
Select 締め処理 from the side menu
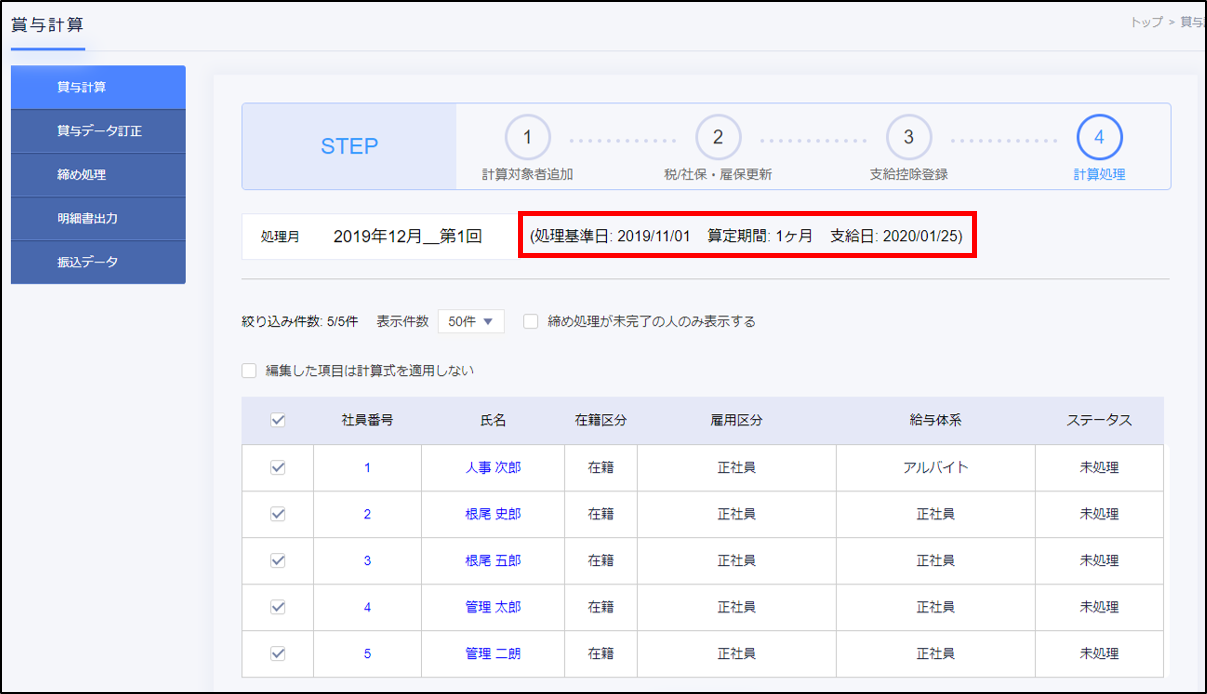pos(98,175)
